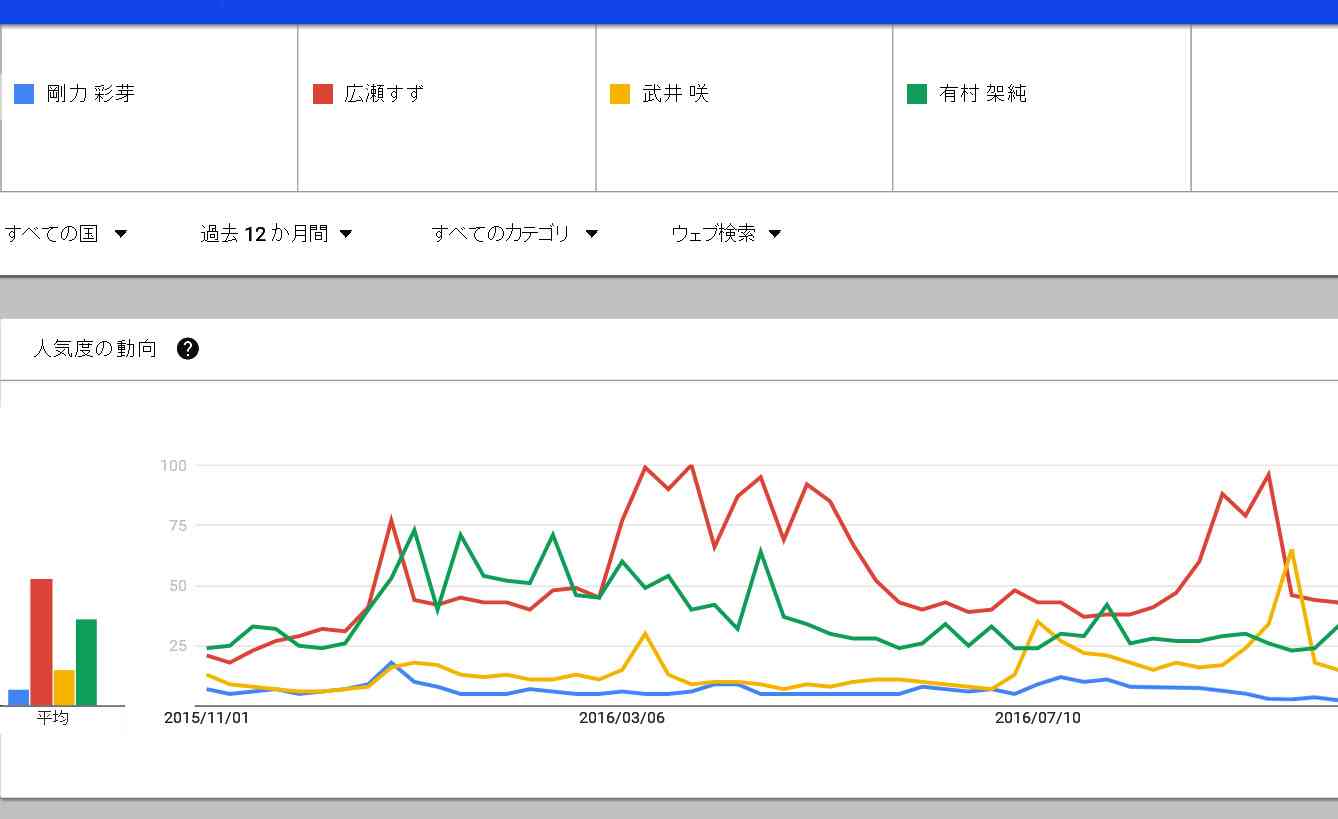Select the 剛力 彩芽 search term box

(x=149, y=108)
